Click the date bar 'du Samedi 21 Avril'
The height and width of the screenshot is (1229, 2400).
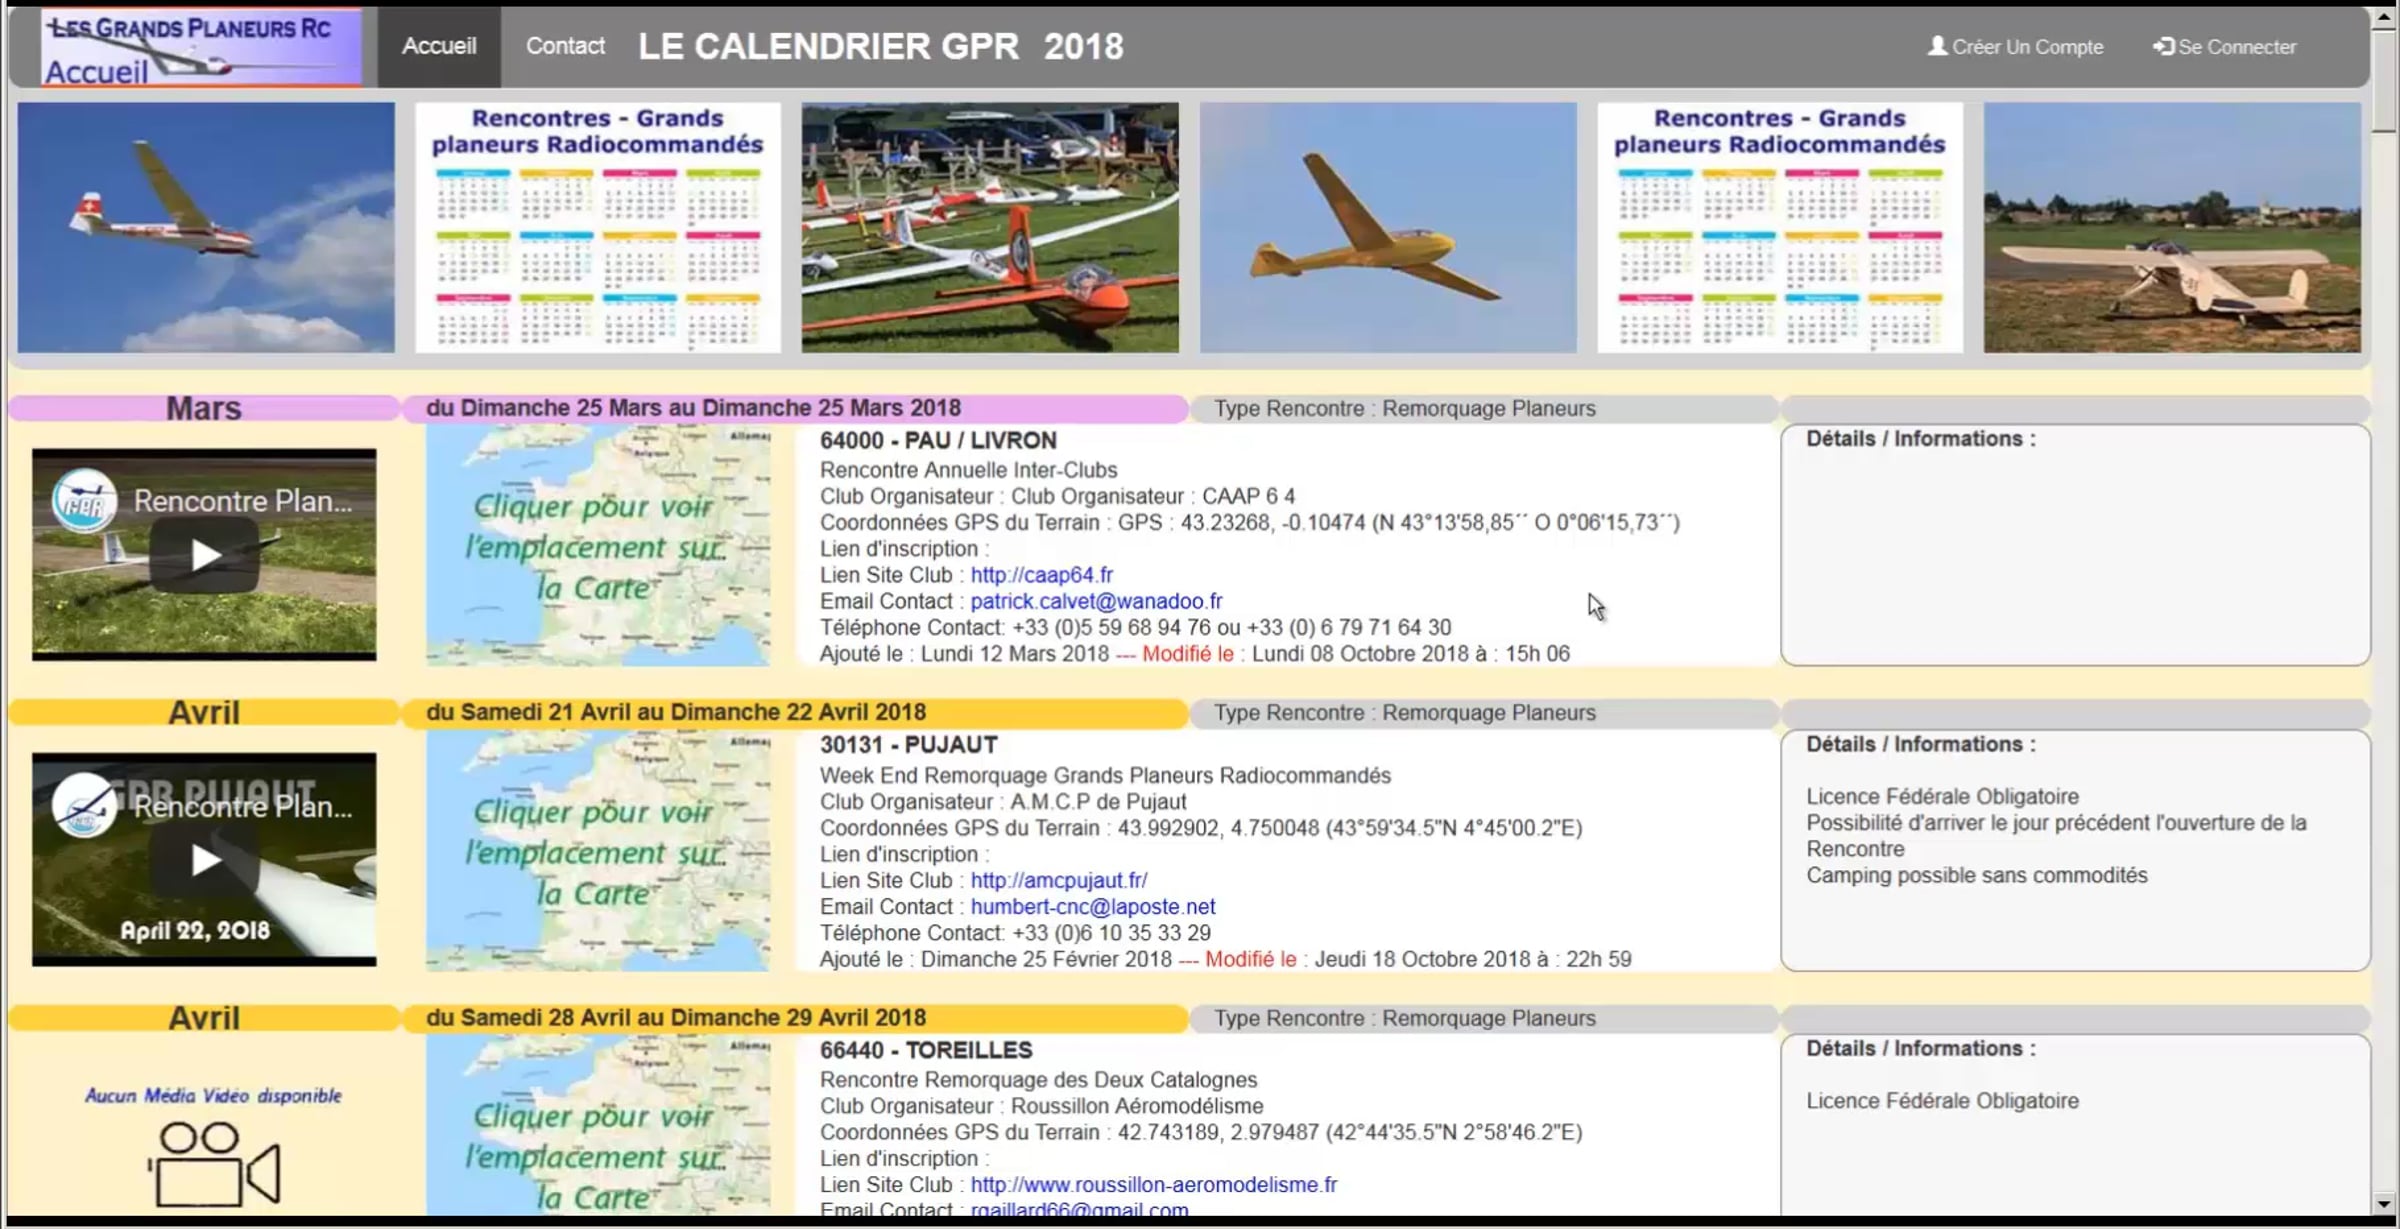(795, 712)
